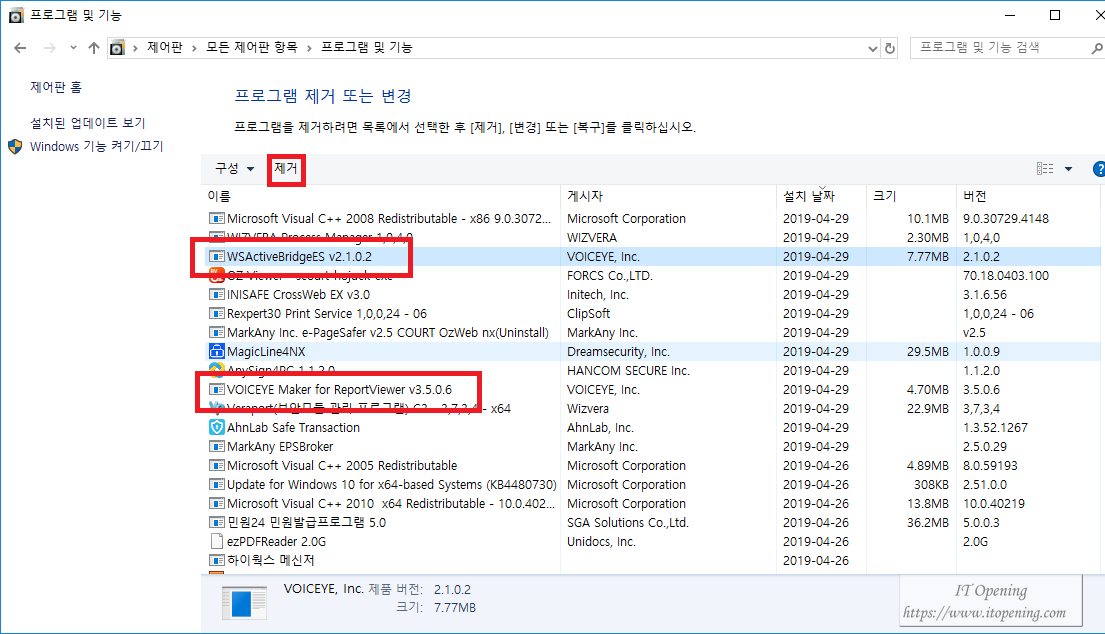
Task: Open 설치된 업데이트 보기 link
Action: pos(87,123)
